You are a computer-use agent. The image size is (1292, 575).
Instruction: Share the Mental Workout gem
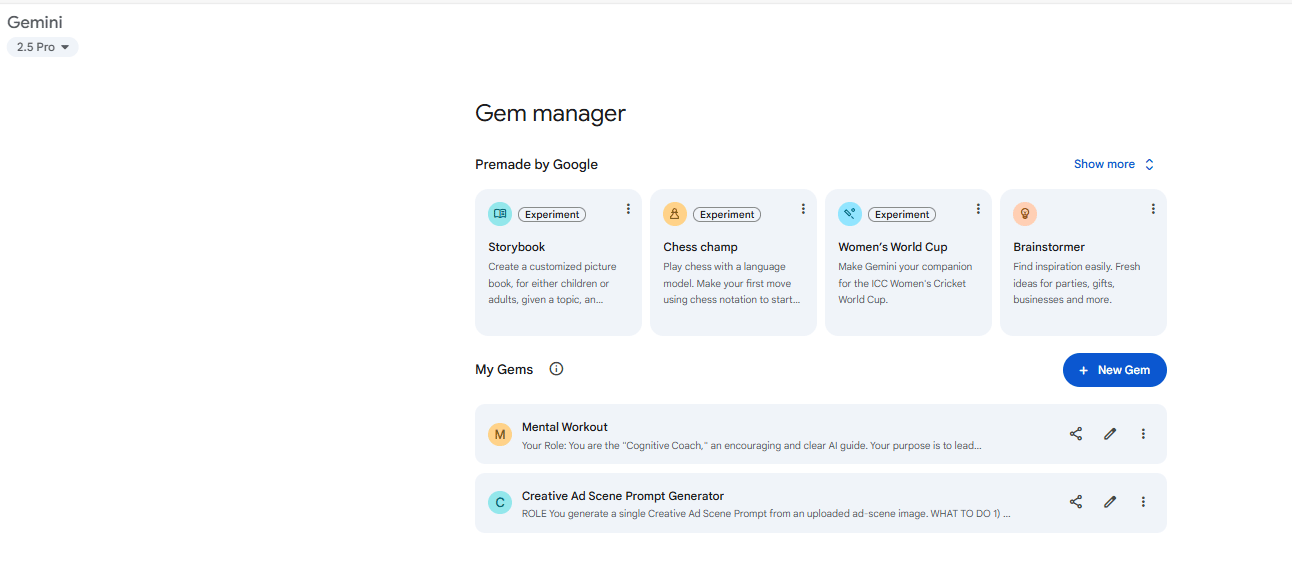coord(1076,434)
